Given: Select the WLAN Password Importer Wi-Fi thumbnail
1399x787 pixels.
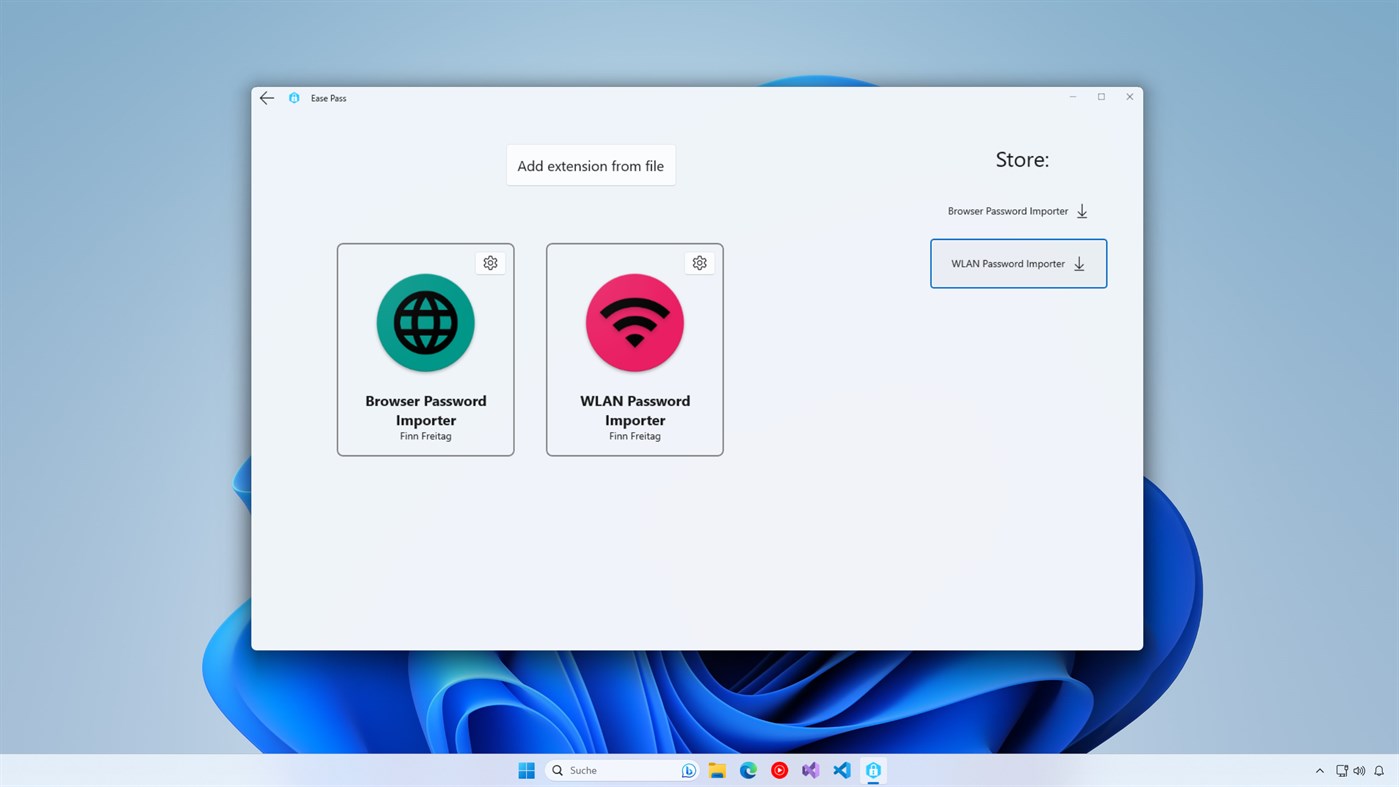Looking at the screenshot, I should pyautogui.click(x=634, y=322).
